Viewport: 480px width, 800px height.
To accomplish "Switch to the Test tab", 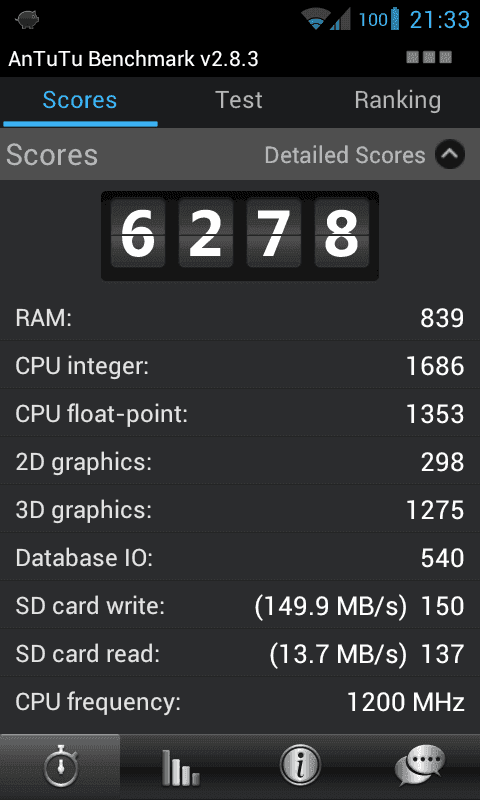I will pyautogui.click(x=239, y=100).
